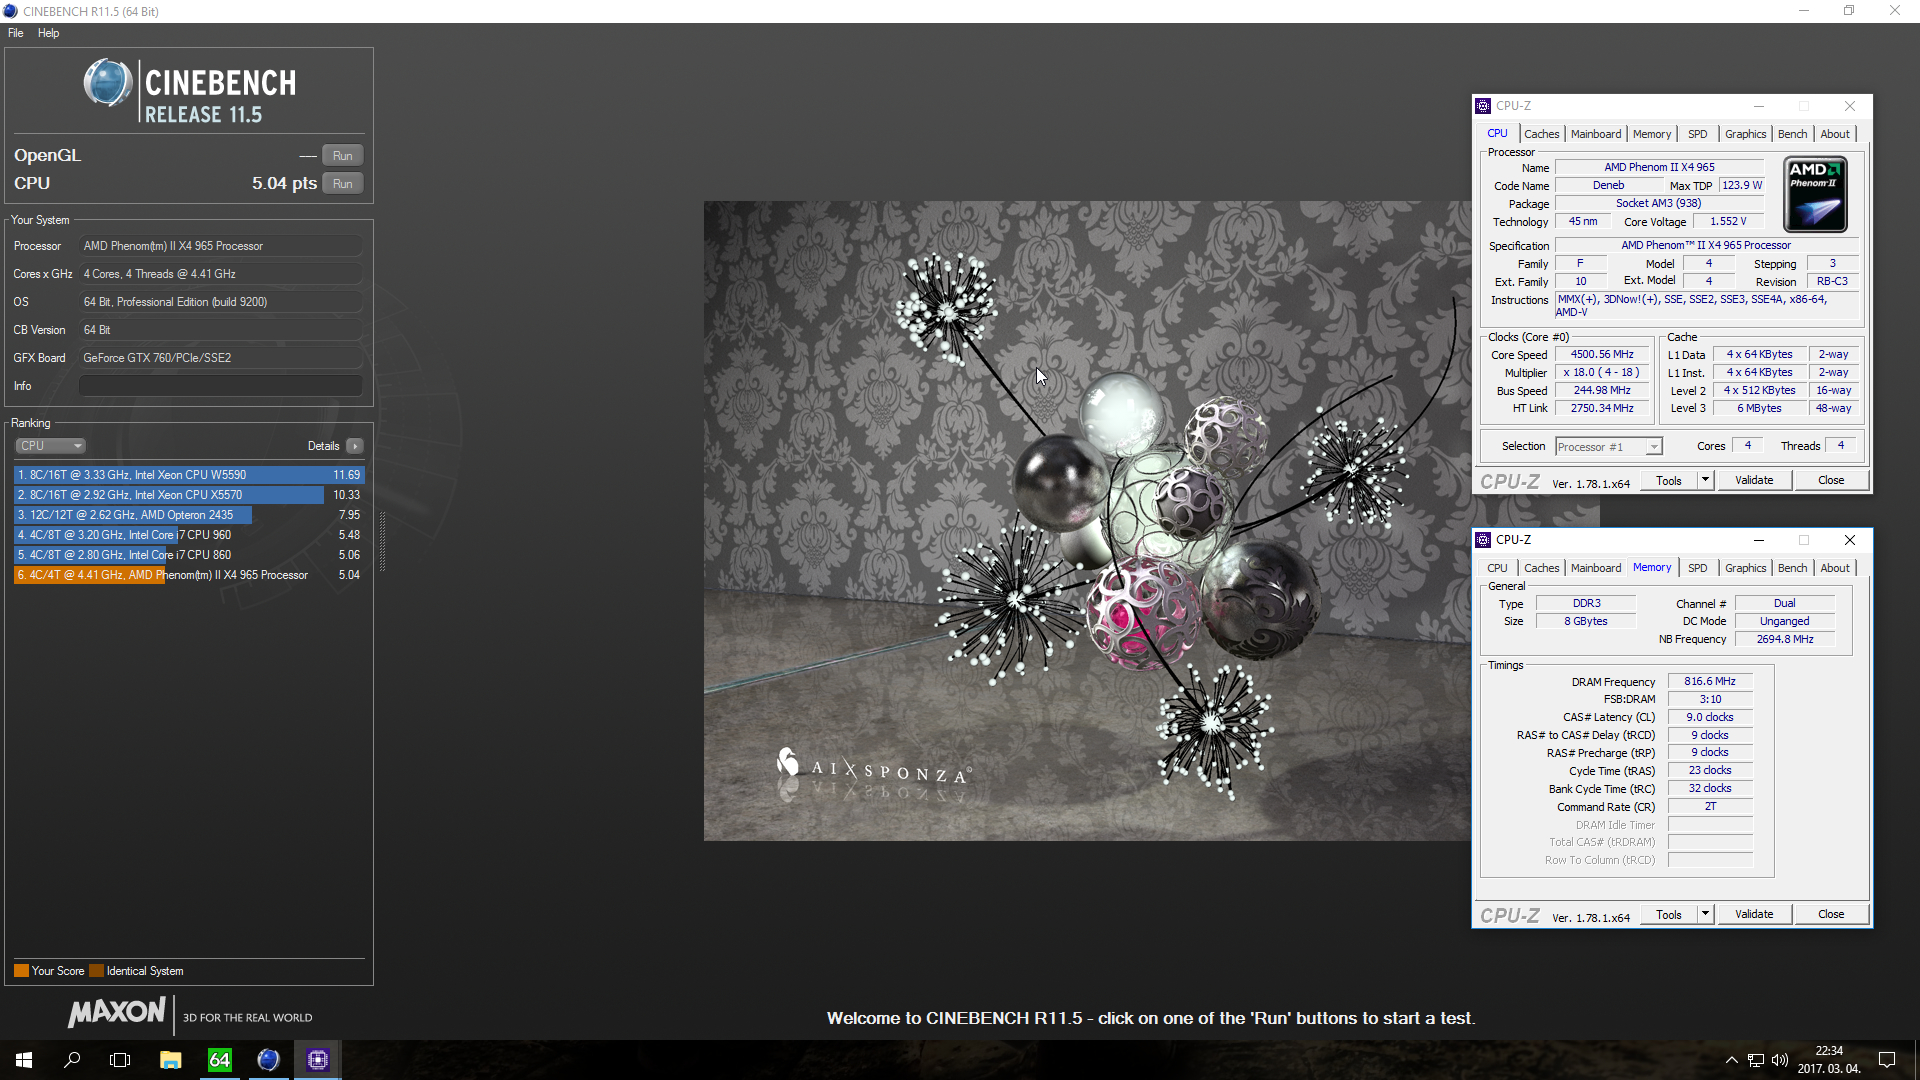The height and width of the screenshot is (1080, 1920).
Task: Switch to CPU tab in lower CPU-Z
Action: point(1497,568)
